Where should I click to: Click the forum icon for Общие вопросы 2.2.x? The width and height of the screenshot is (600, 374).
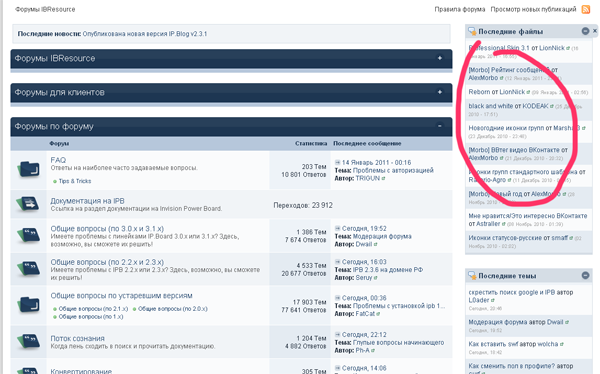(28, 268)
